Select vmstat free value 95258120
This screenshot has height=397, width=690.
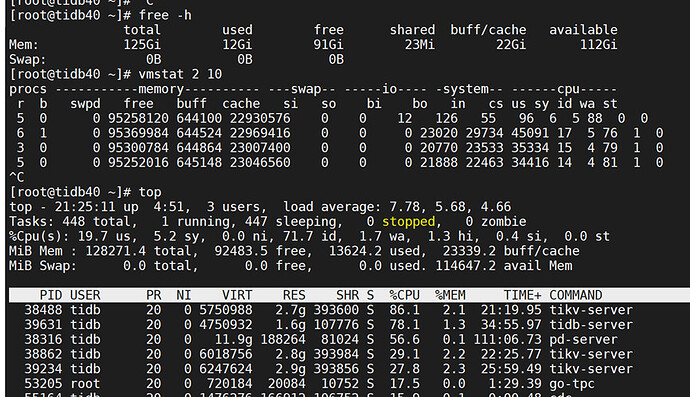[x=138, y=118]
